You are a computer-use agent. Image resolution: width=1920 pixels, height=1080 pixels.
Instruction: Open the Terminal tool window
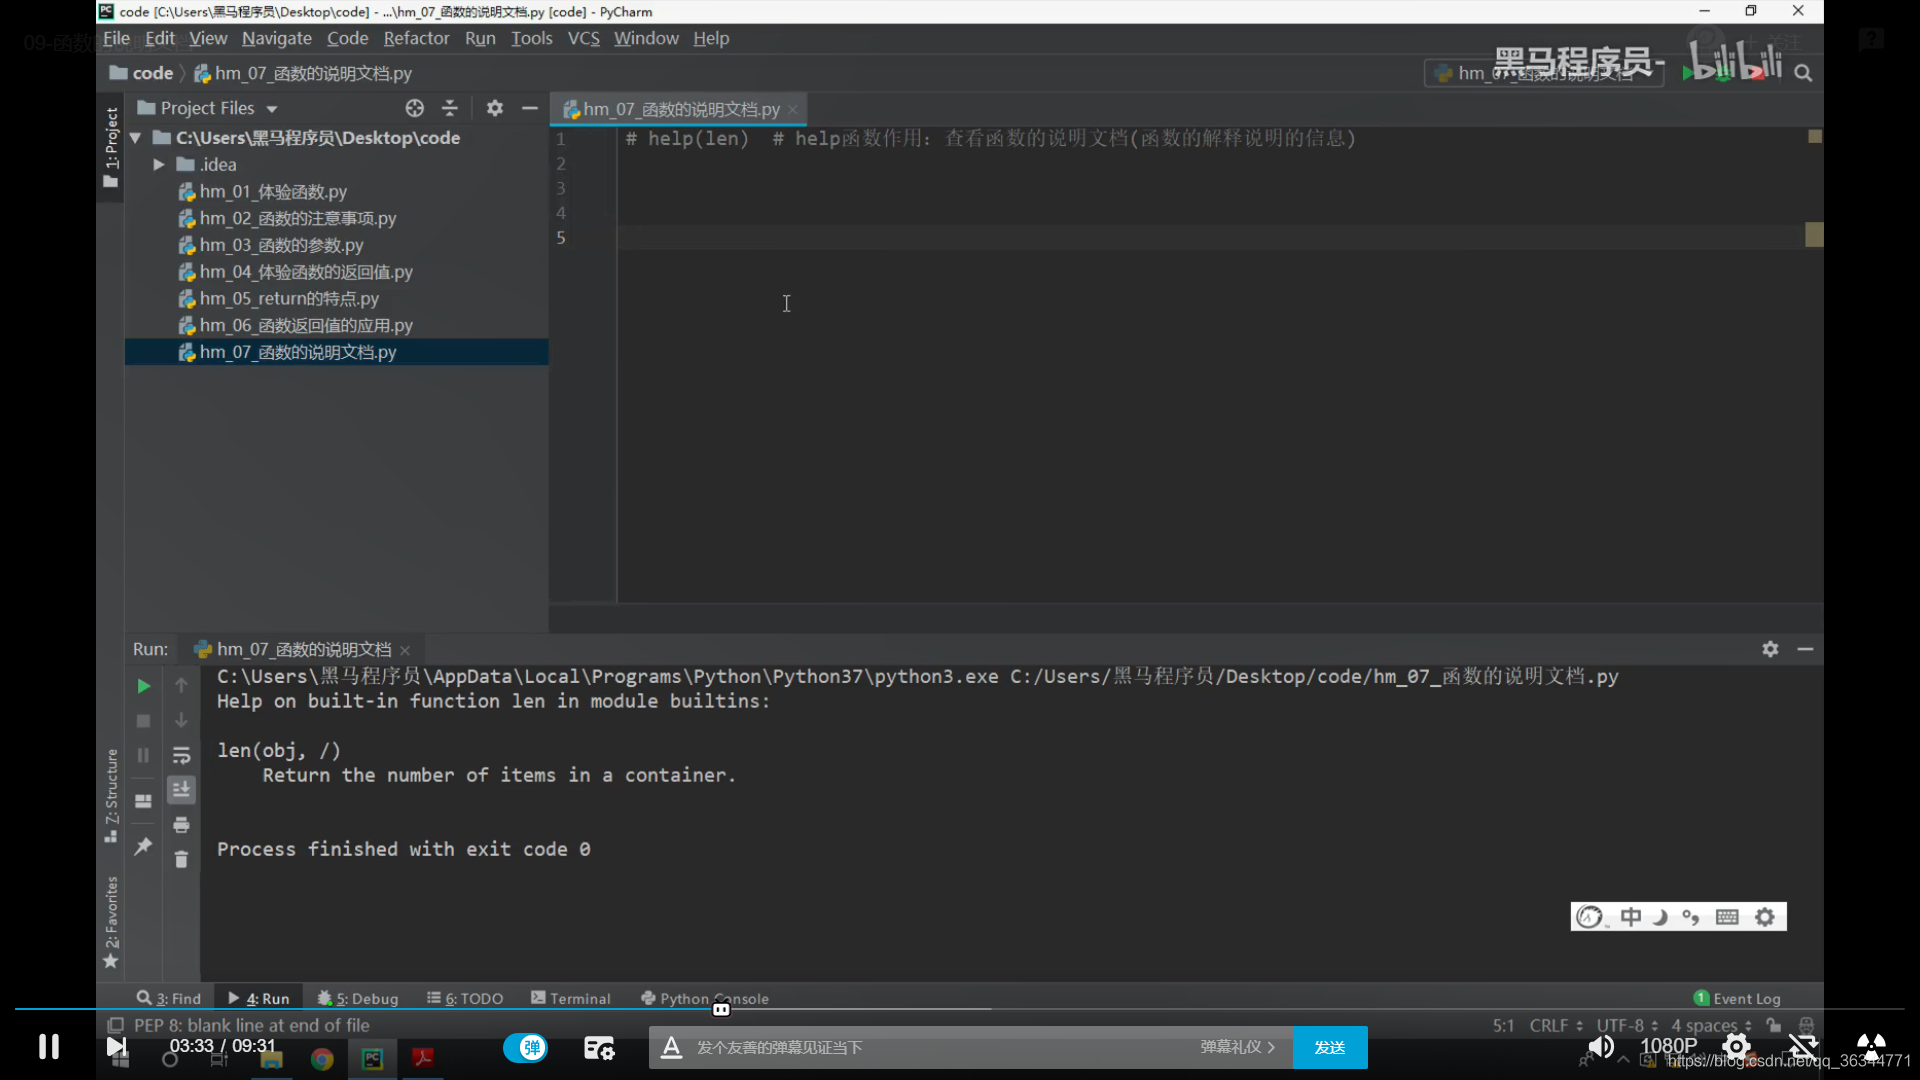point(570,998)
